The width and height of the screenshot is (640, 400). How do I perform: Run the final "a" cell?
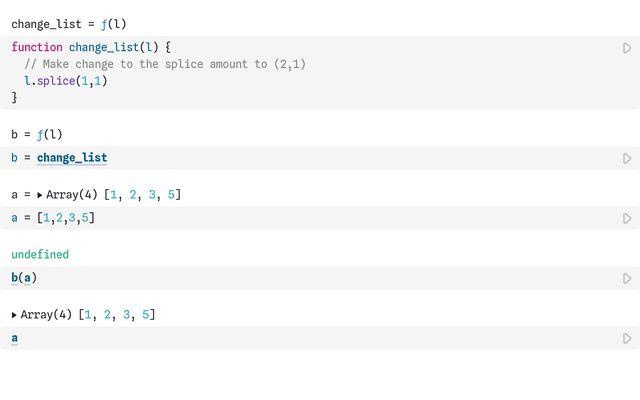coord(627,338)
